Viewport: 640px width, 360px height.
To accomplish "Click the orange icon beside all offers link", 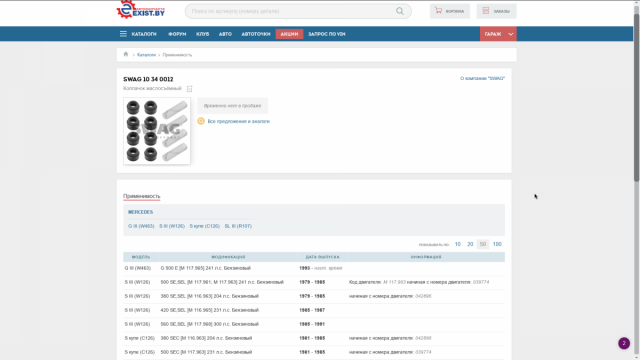I will (201, 121).
